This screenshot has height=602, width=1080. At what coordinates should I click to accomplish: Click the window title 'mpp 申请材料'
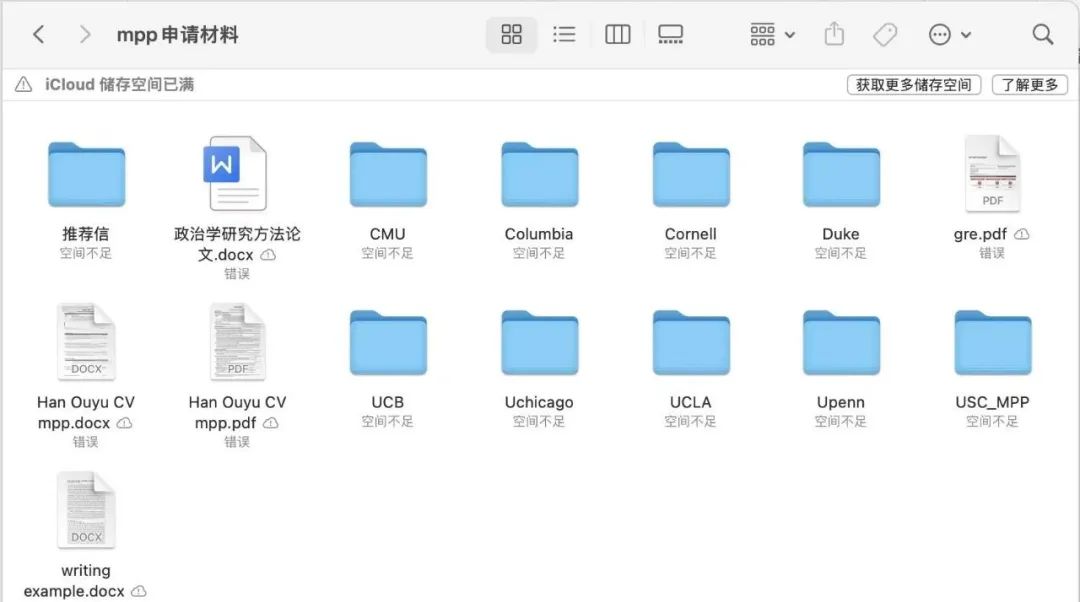pos(178,34)
